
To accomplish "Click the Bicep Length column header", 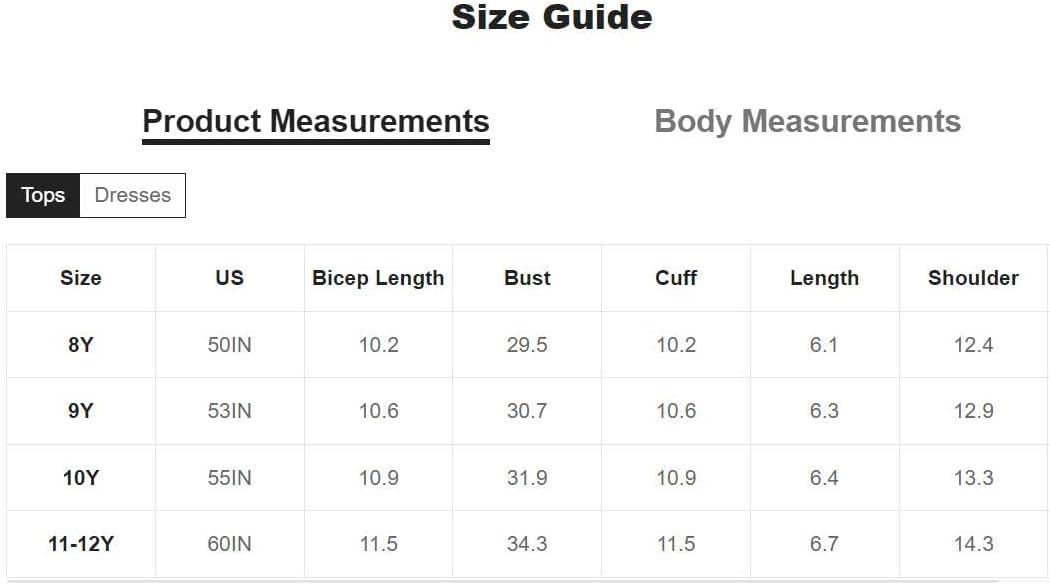I will click(x=378, y=278).
